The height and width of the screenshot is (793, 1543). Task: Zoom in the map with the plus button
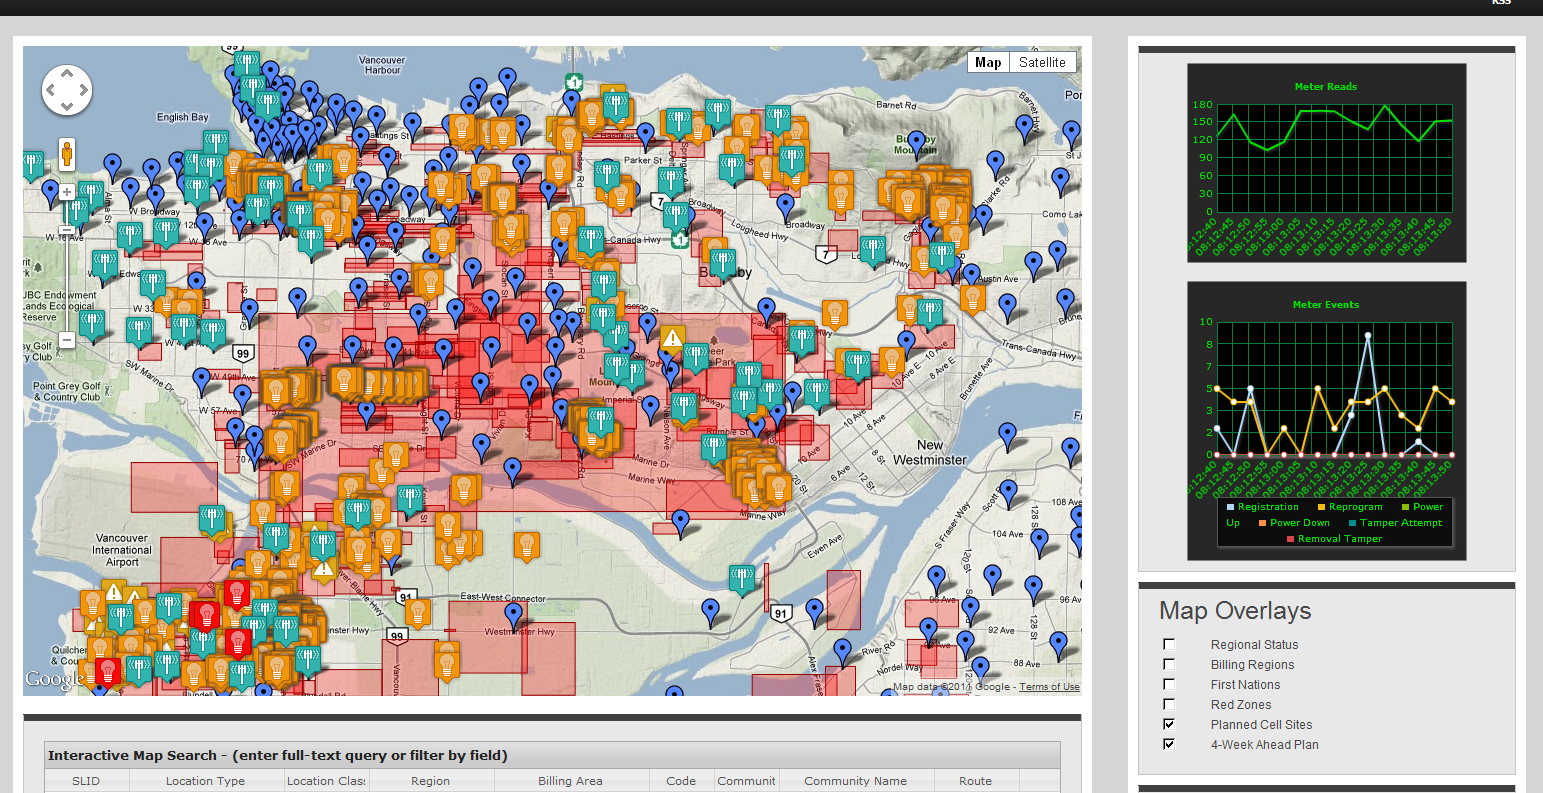pos(67,191)
